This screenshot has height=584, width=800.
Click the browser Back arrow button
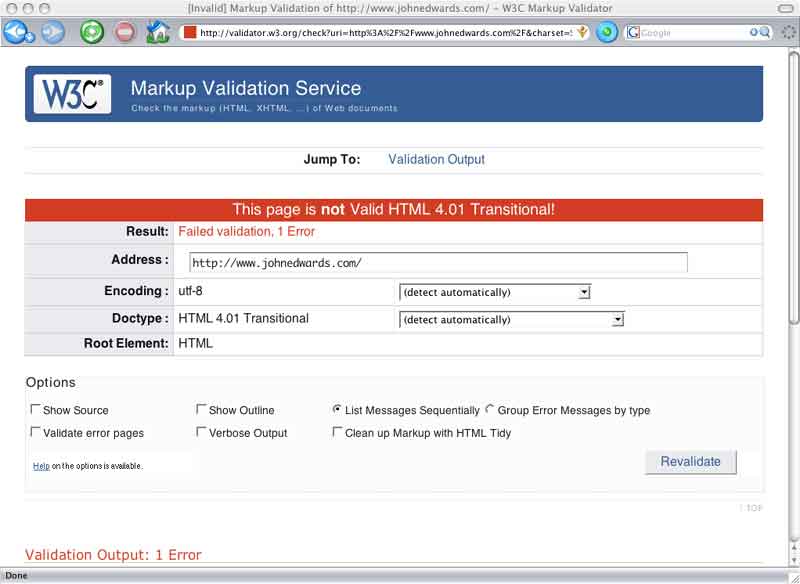[x=14, y=32]
